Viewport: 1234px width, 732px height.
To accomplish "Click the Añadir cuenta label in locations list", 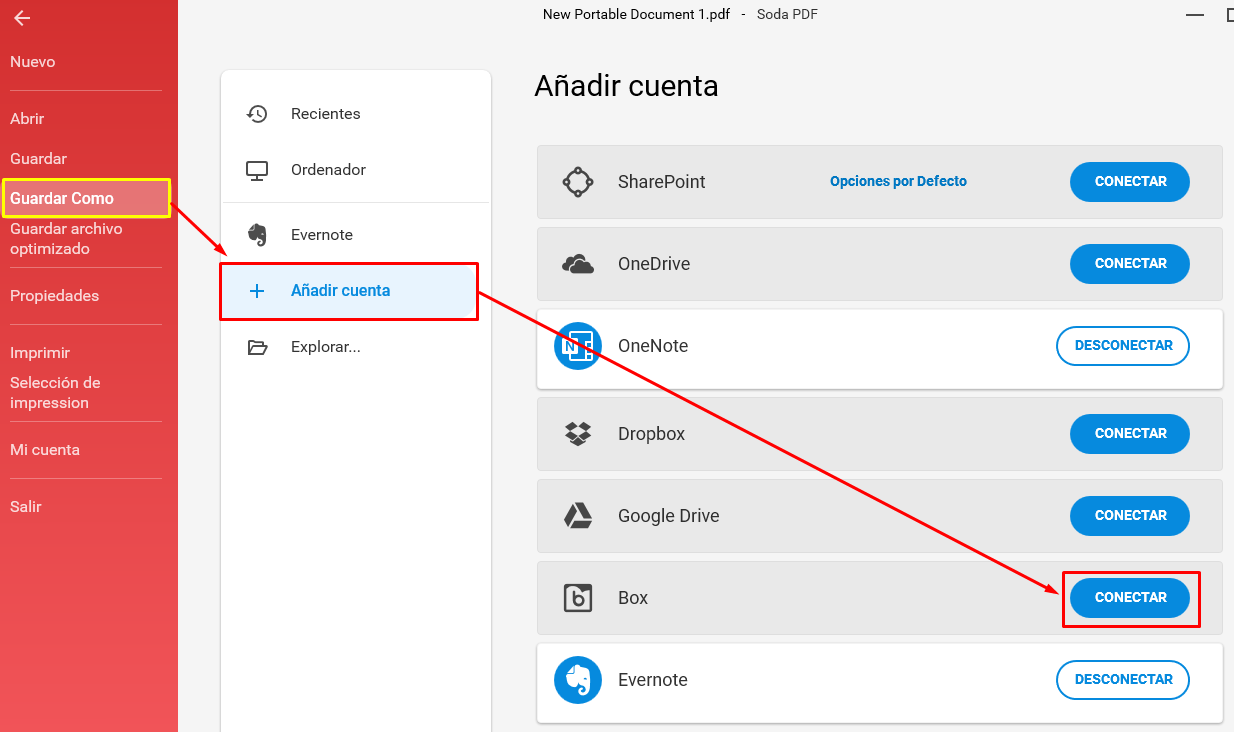I will (341, 291).
